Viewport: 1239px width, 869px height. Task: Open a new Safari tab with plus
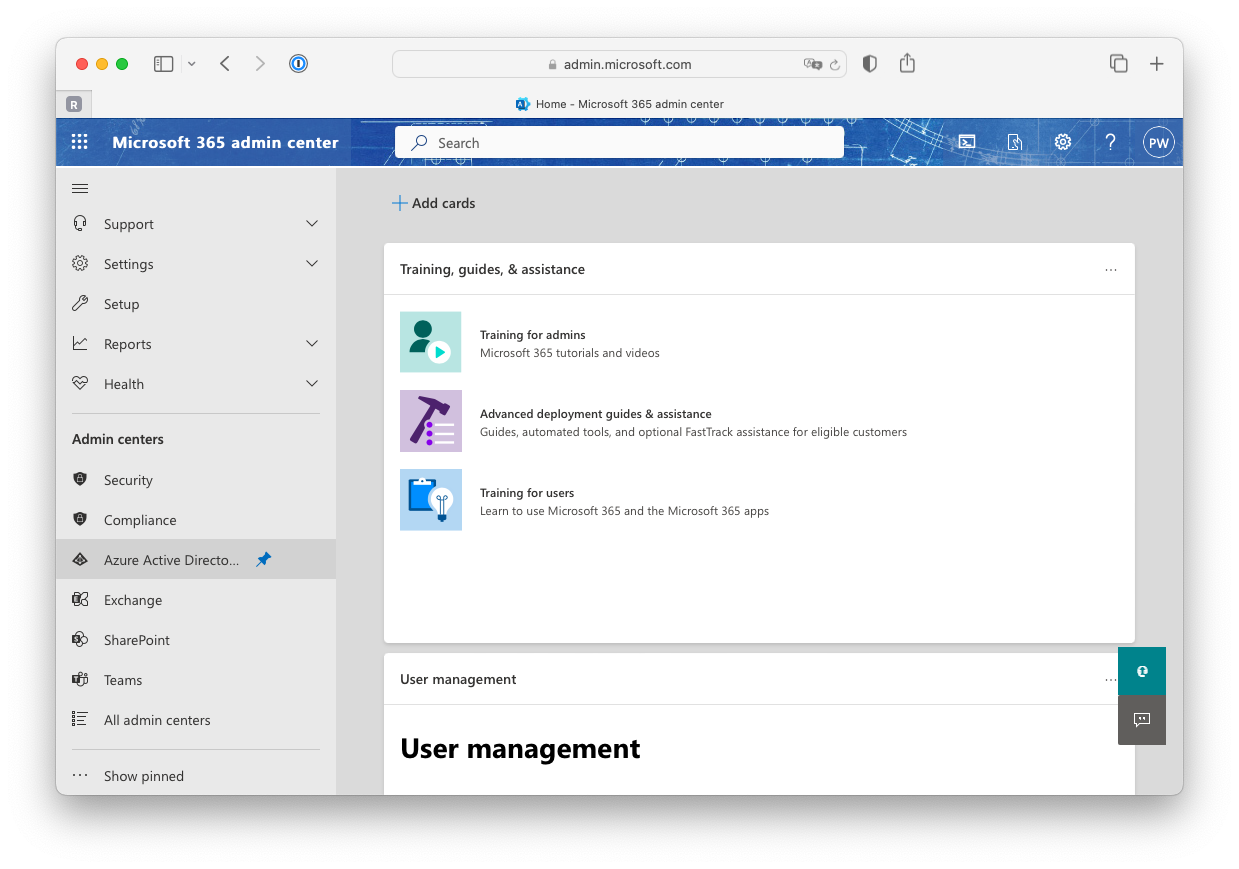1157,64
